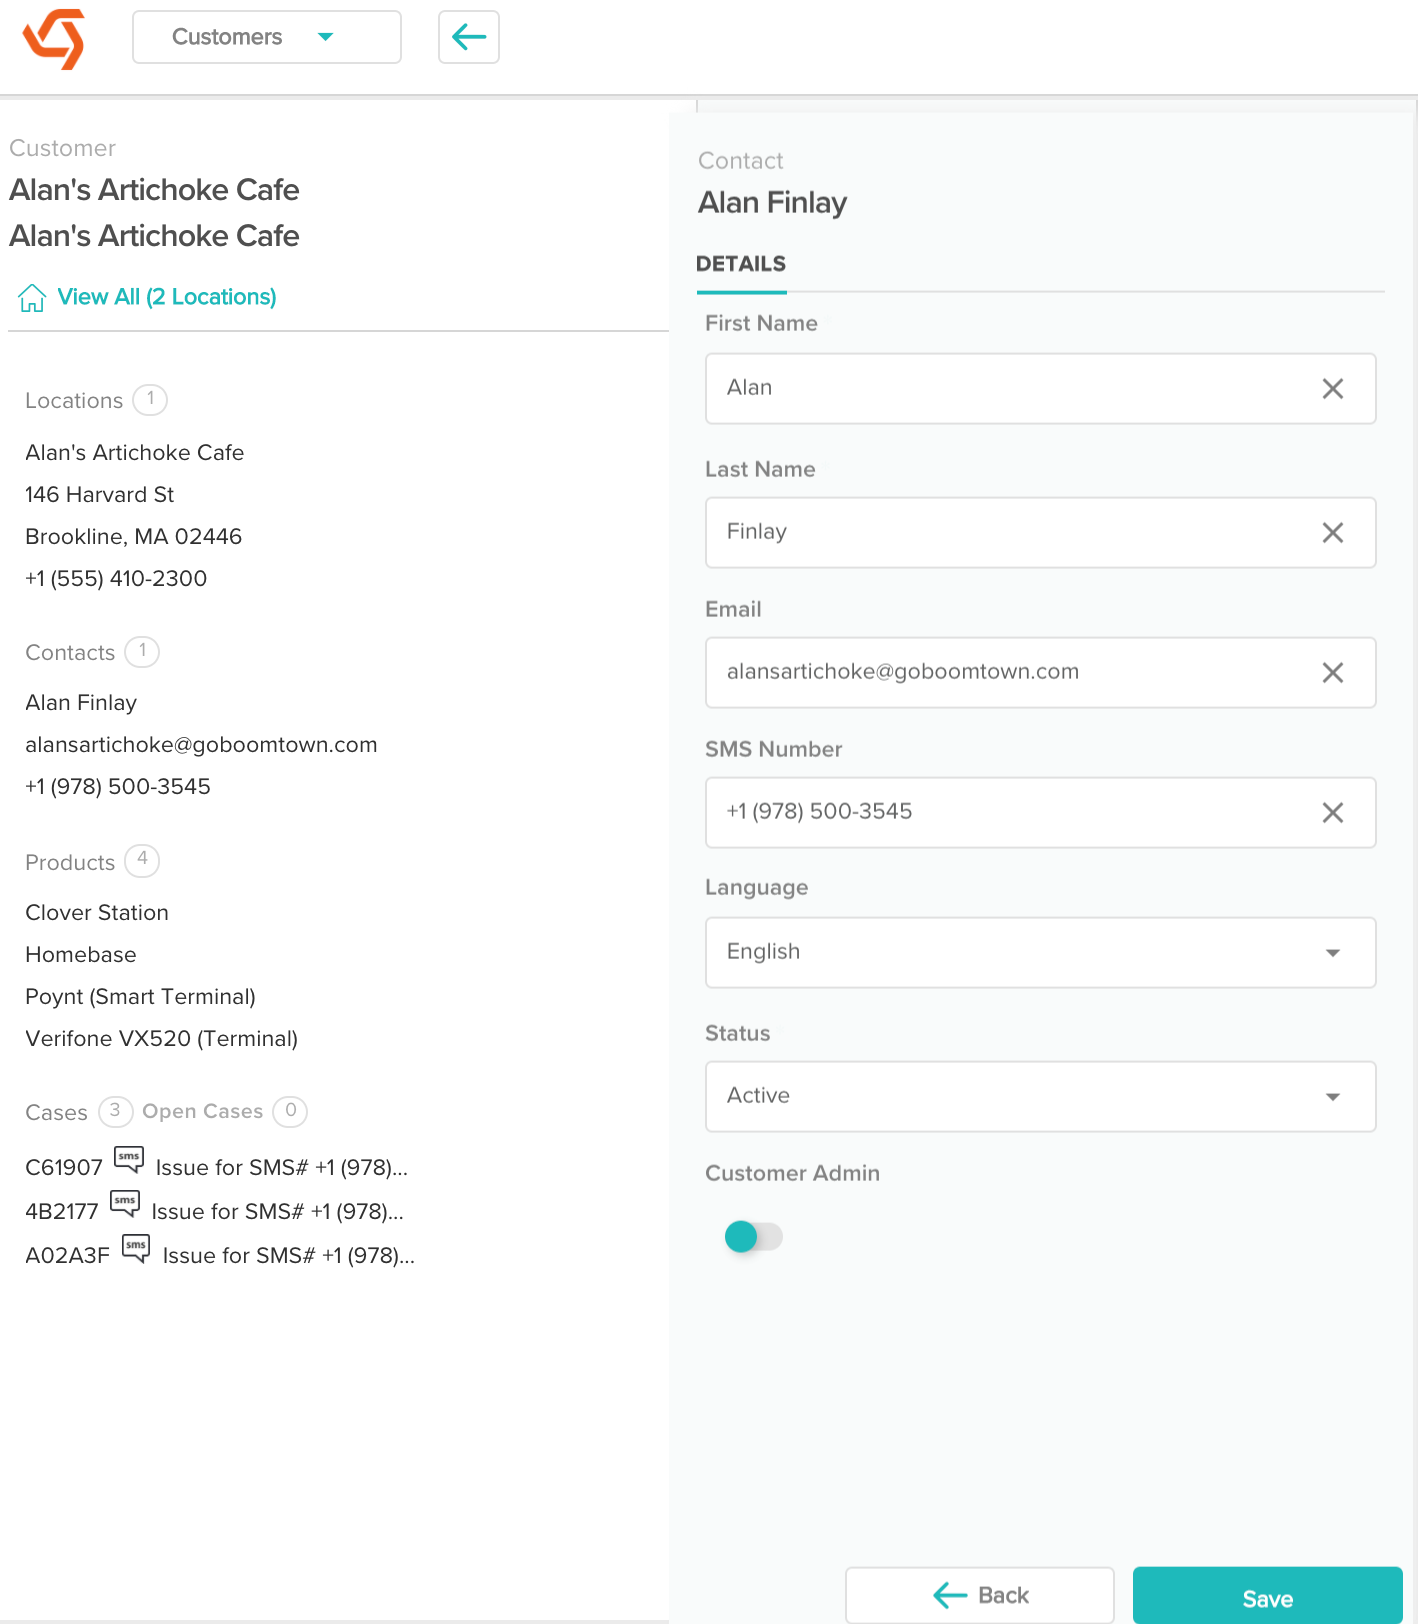This screenshot has width=1418, height=1624.
Task: Clear the First Name field with X
Action: 1332,389
